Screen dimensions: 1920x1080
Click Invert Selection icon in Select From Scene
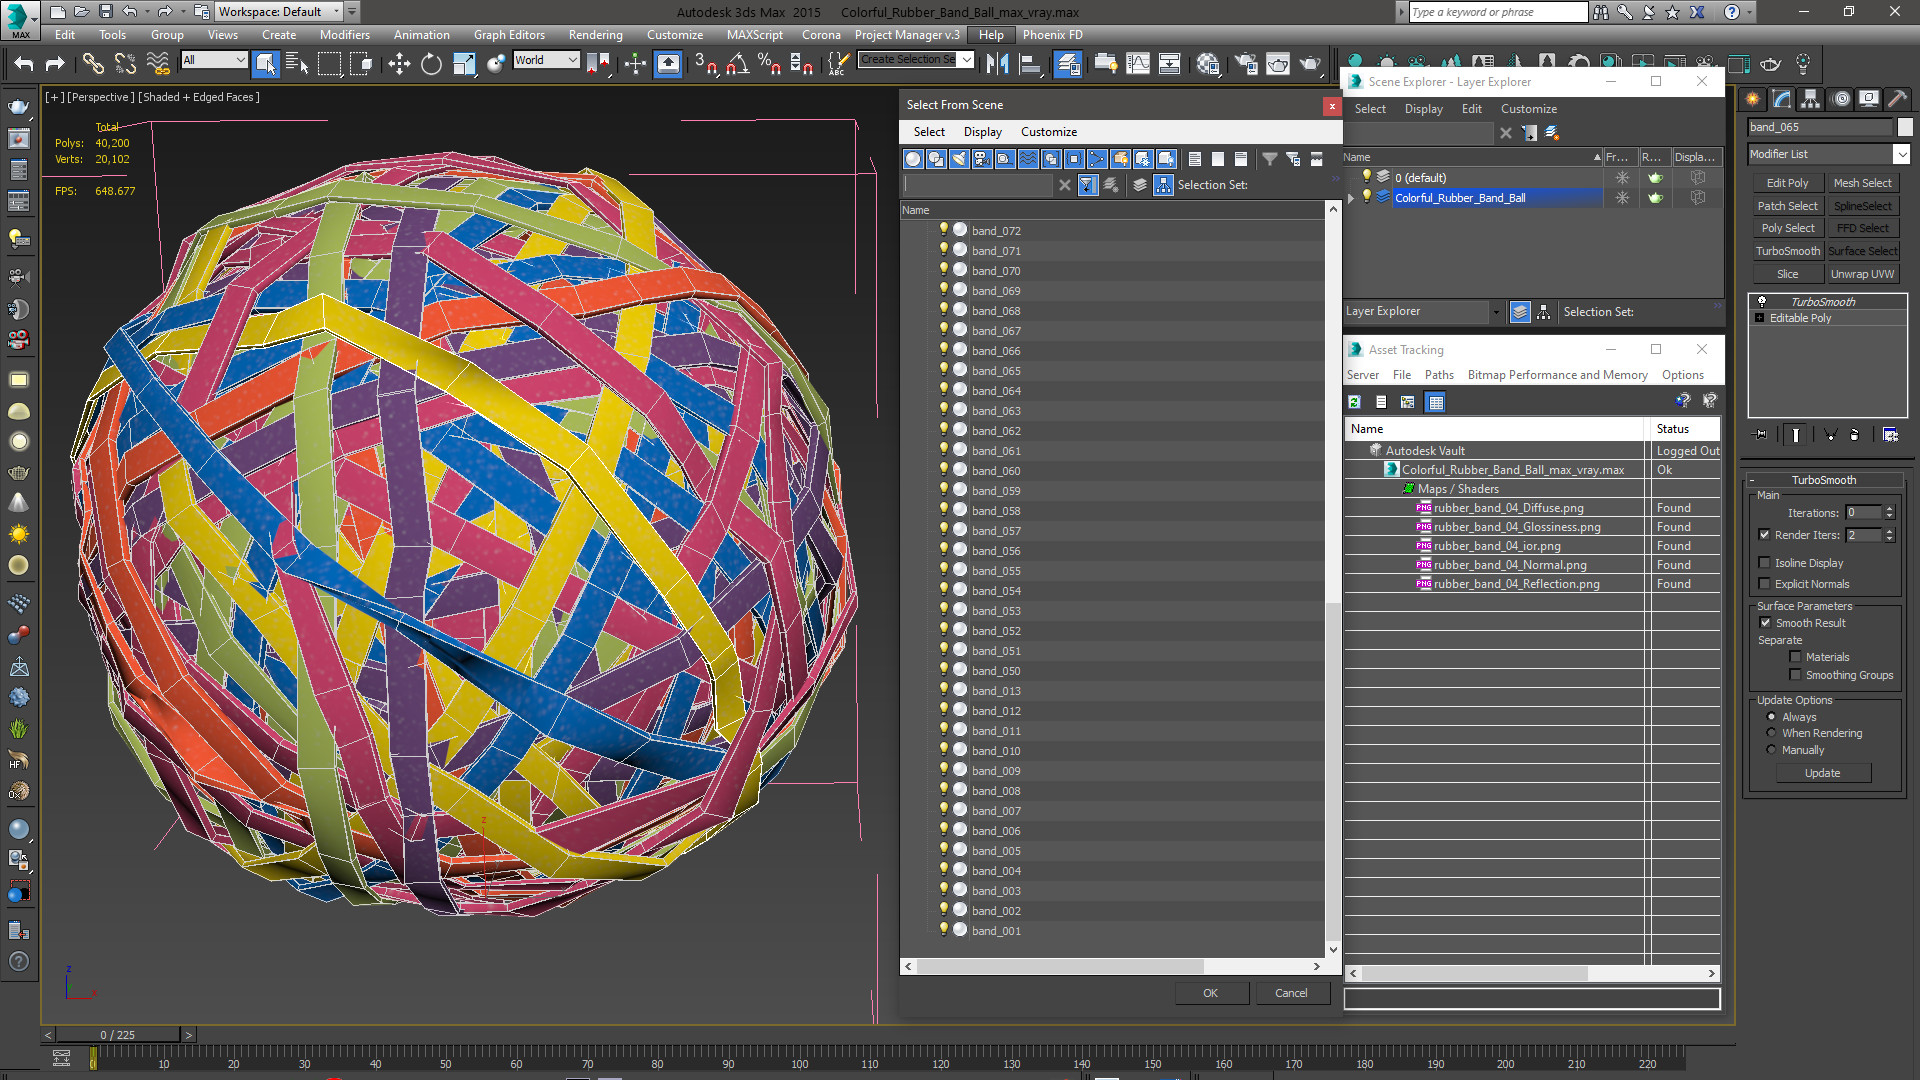click(1241, 159)
